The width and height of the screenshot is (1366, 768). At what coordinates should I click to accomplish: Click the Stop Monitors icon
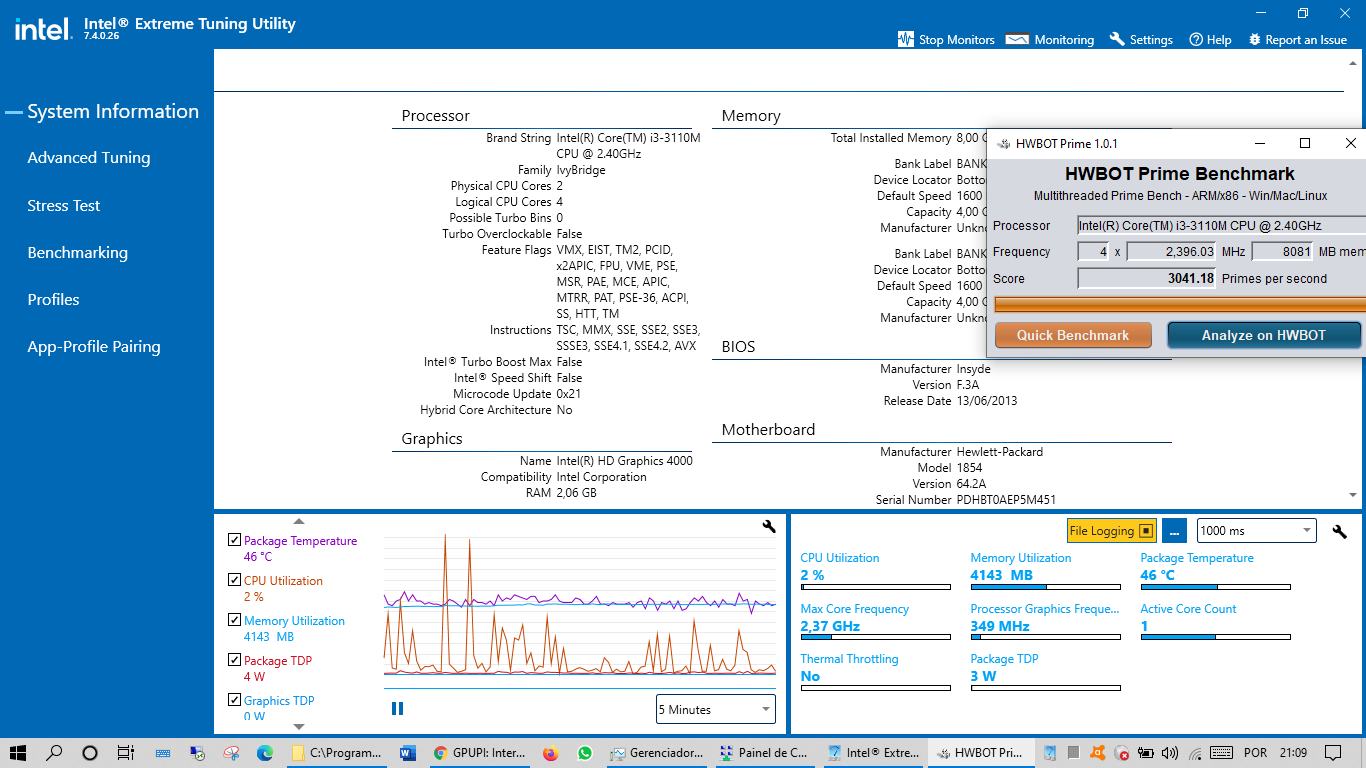pyautogui.click(x=906, y=39)
